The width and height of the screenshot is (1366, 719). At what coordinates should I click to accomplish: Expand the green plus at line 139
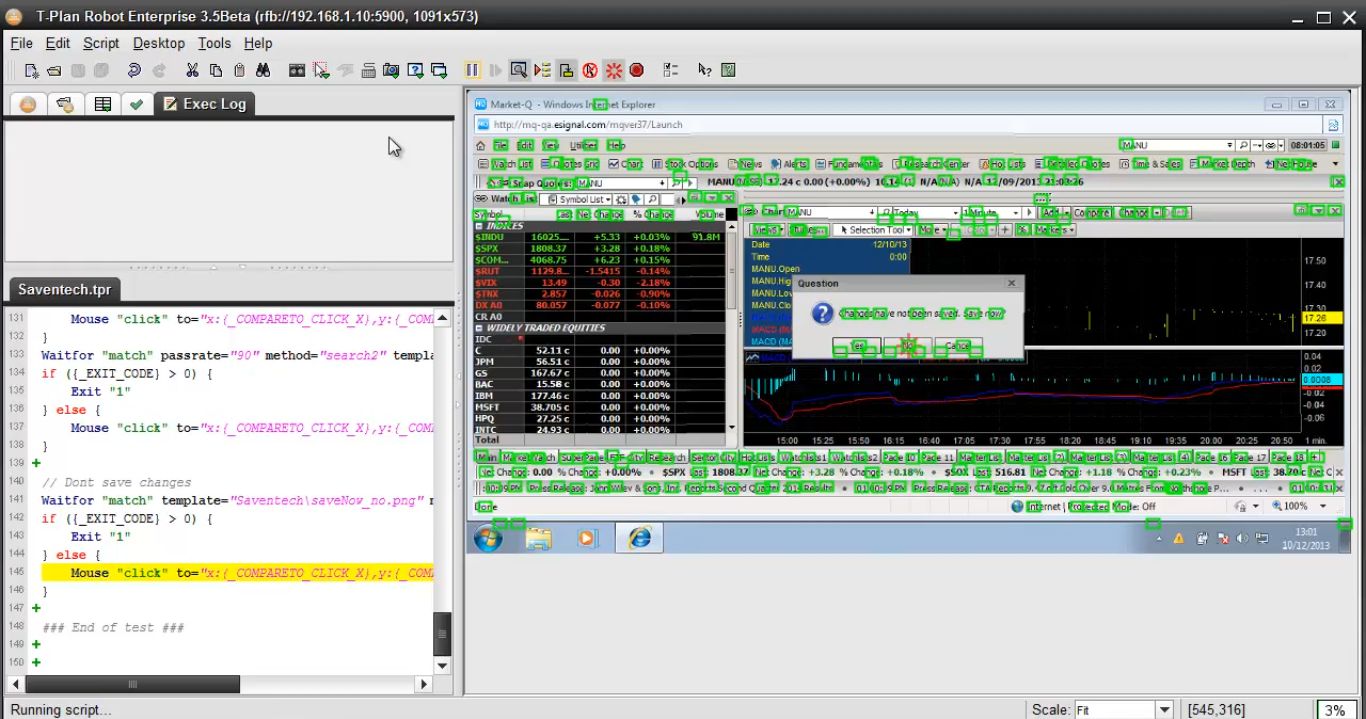point(37,463)
